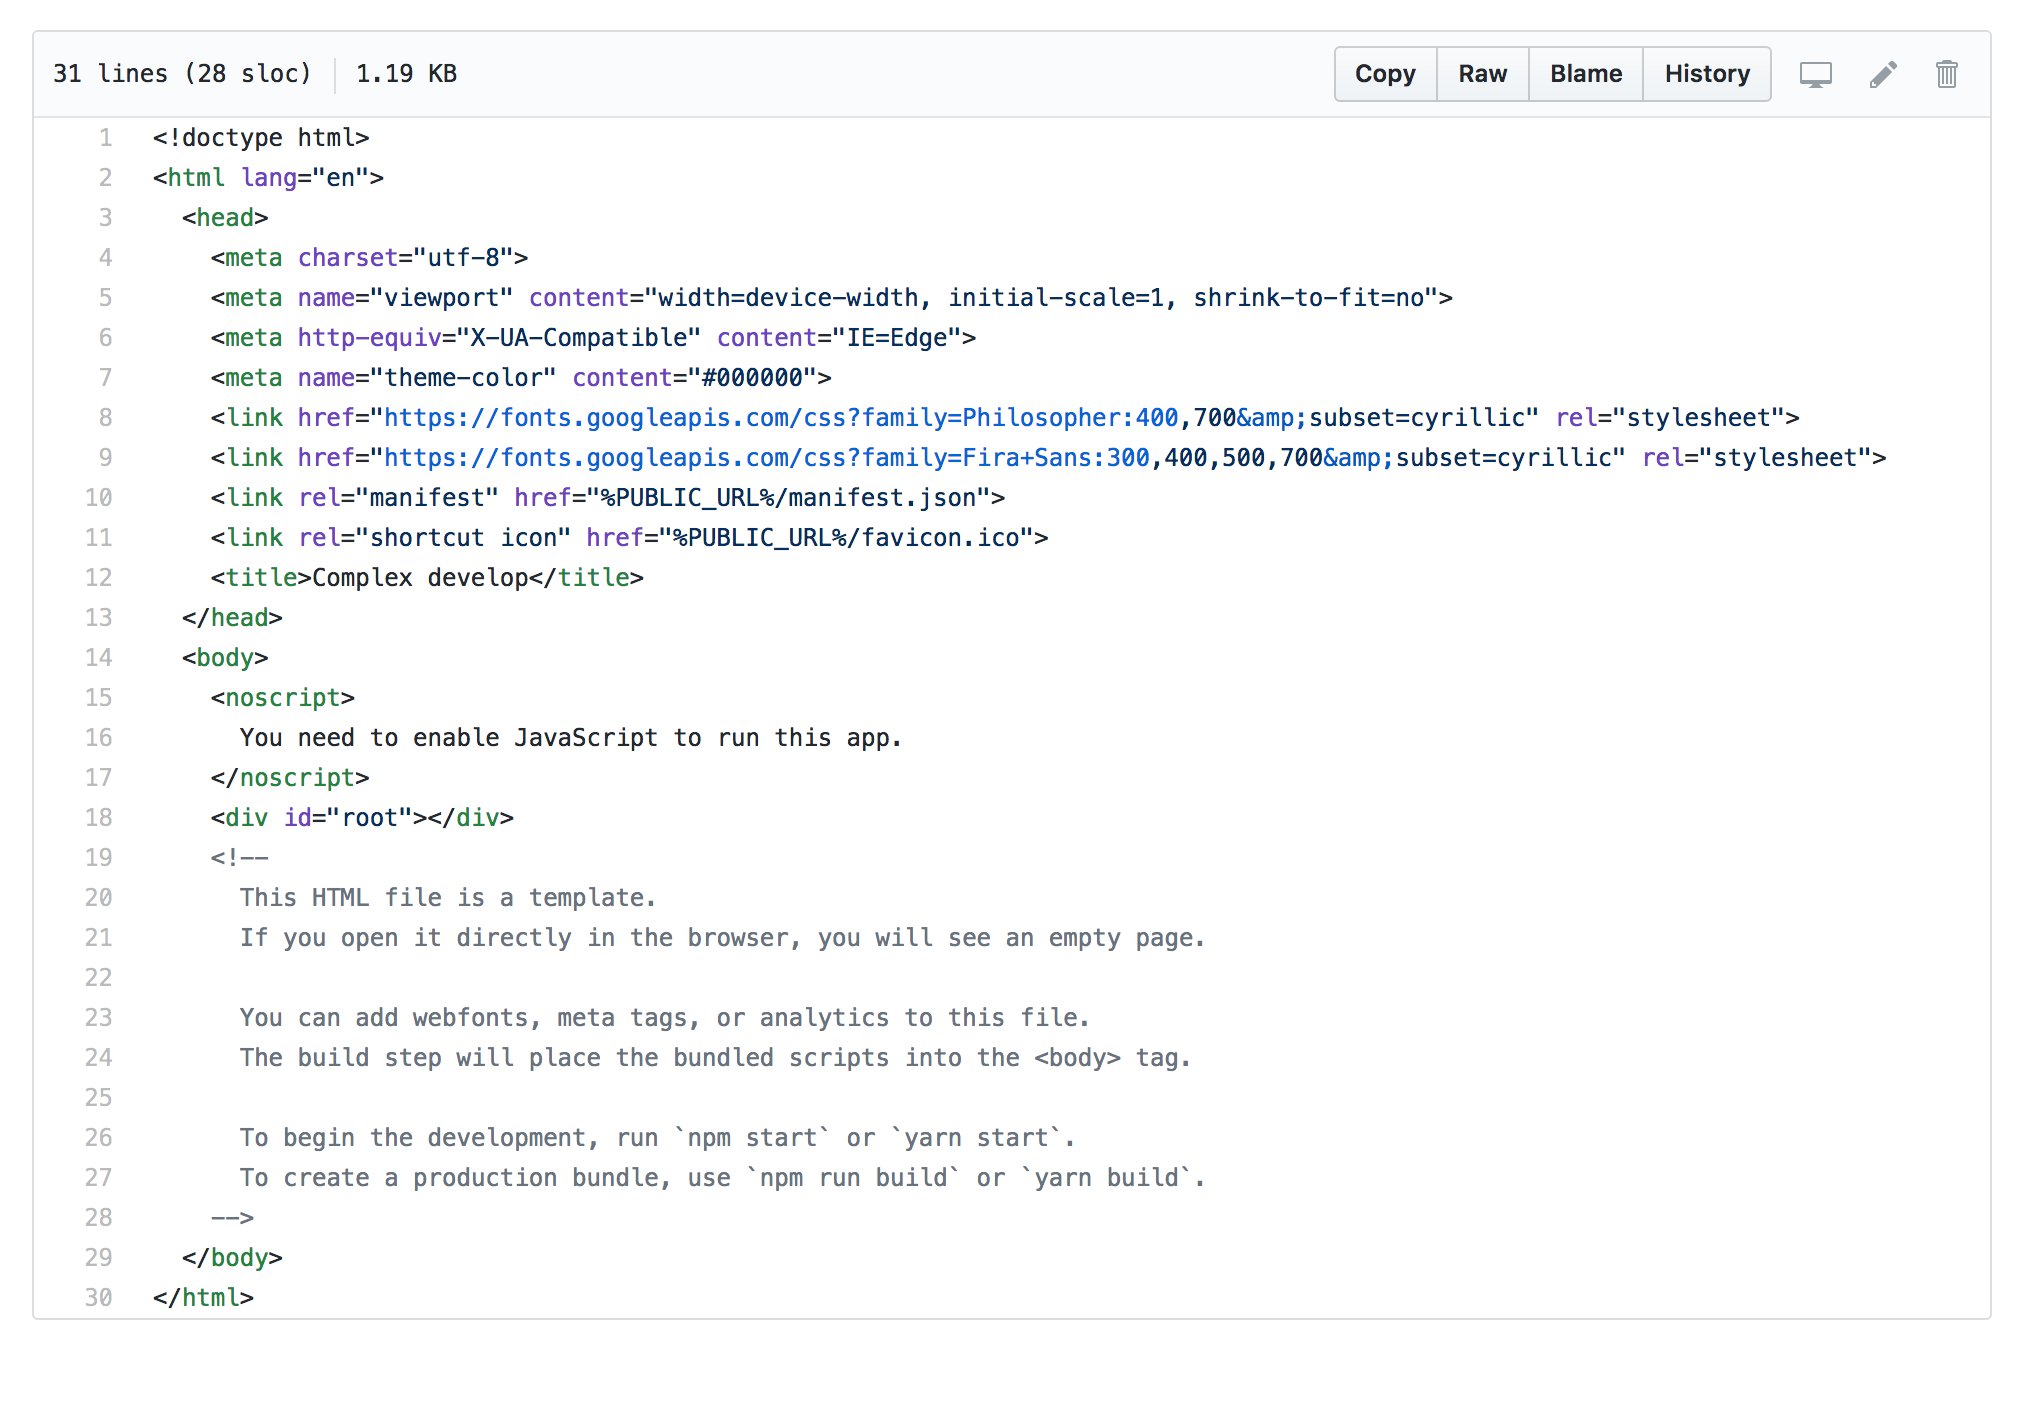Click the div id root line
The height and width of the screenshot is (1408, 2030).
362,818
